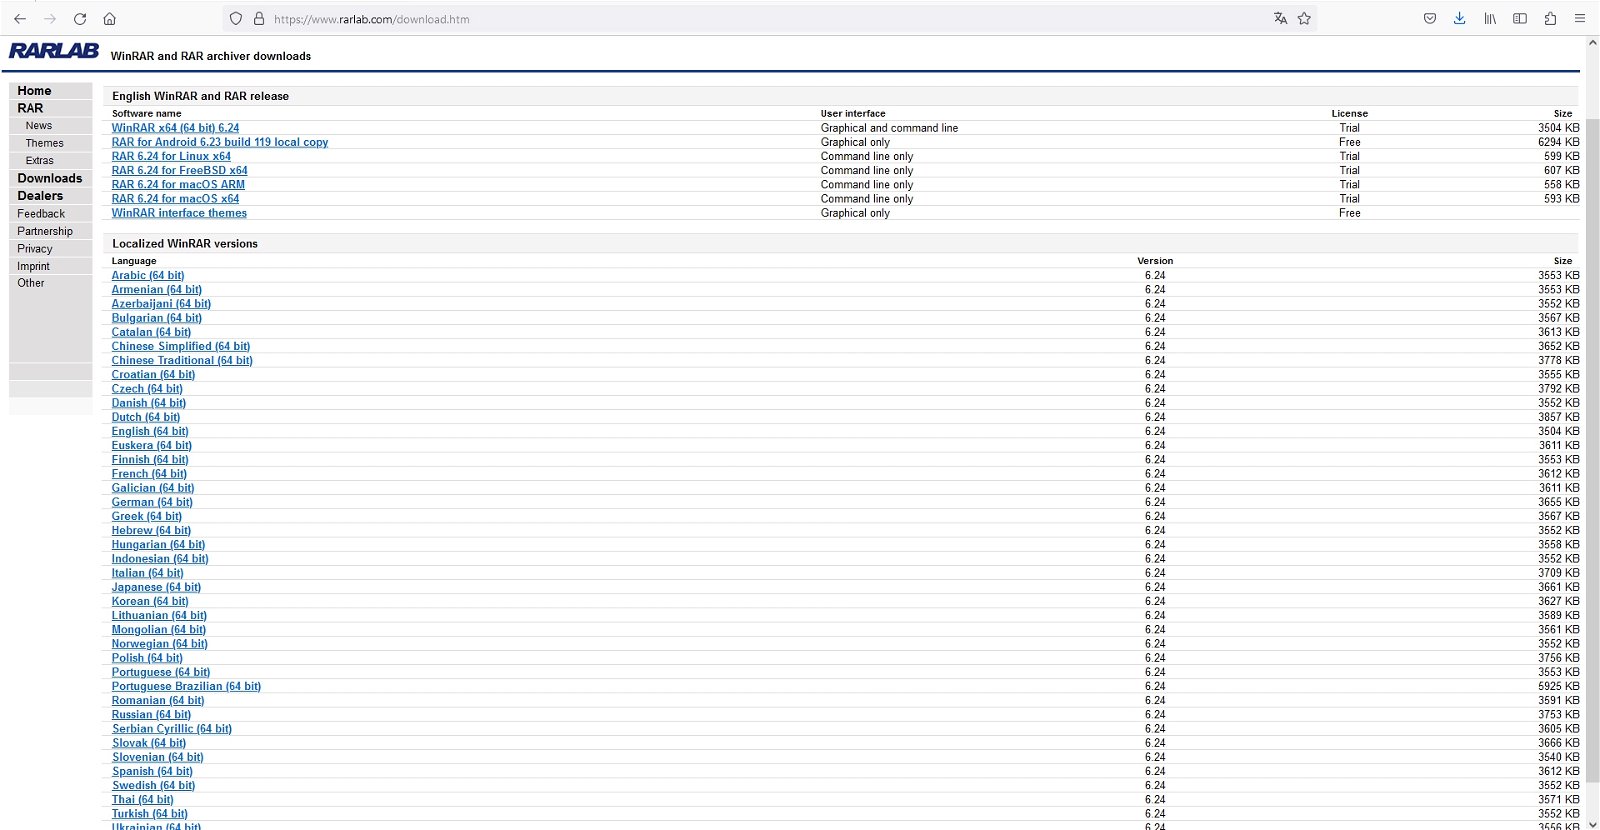Select Downloads in the sidebar
This screenshot has width=1600, height=830.
(x=50, y=178)
